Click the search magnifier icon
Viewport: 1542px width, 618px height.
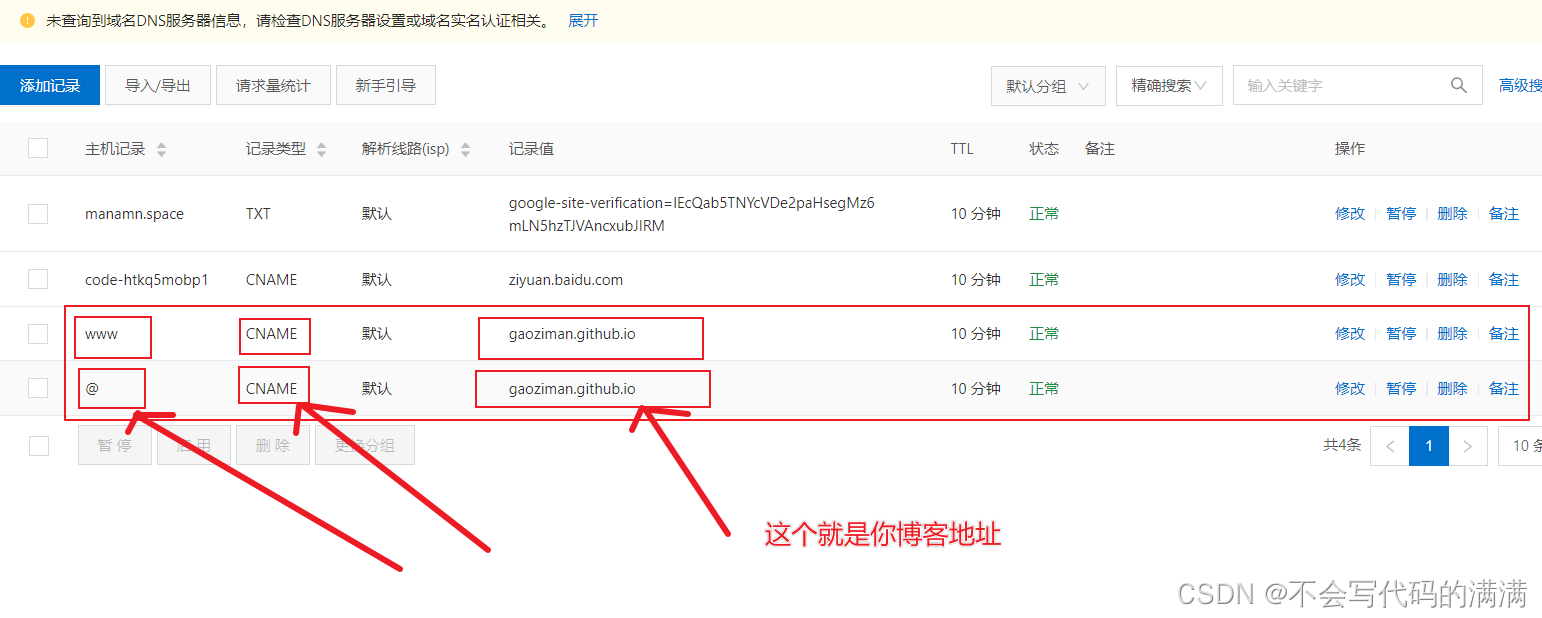pyautogui.click(x=1459, y=85)
